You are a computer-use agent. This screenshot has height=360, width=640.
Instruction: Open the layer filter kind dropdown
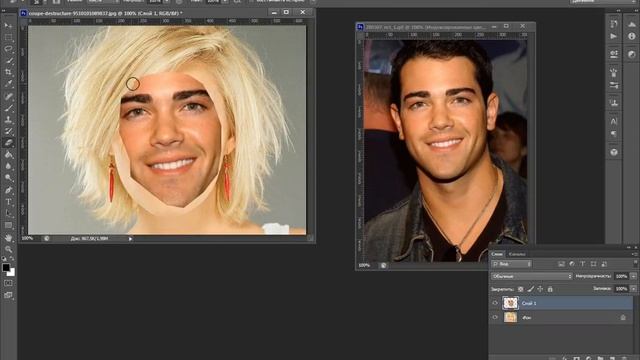coord(511,264)
